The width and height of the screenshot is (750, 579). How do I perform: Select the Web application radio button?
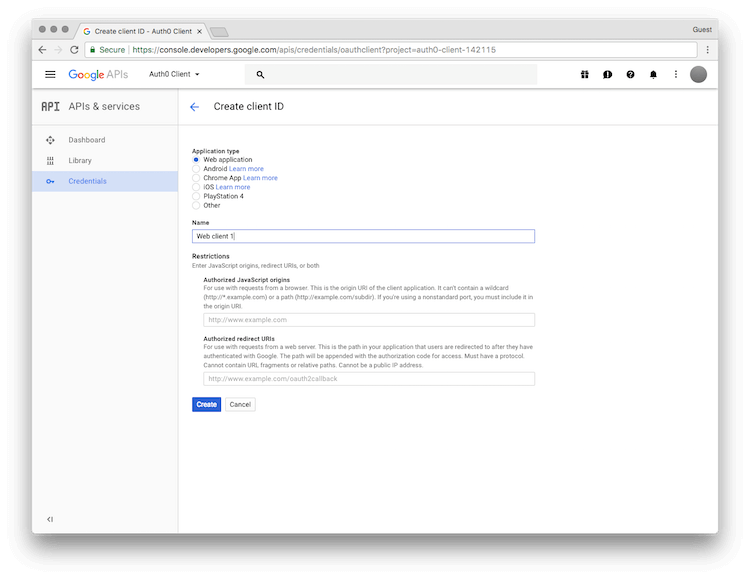196,159
